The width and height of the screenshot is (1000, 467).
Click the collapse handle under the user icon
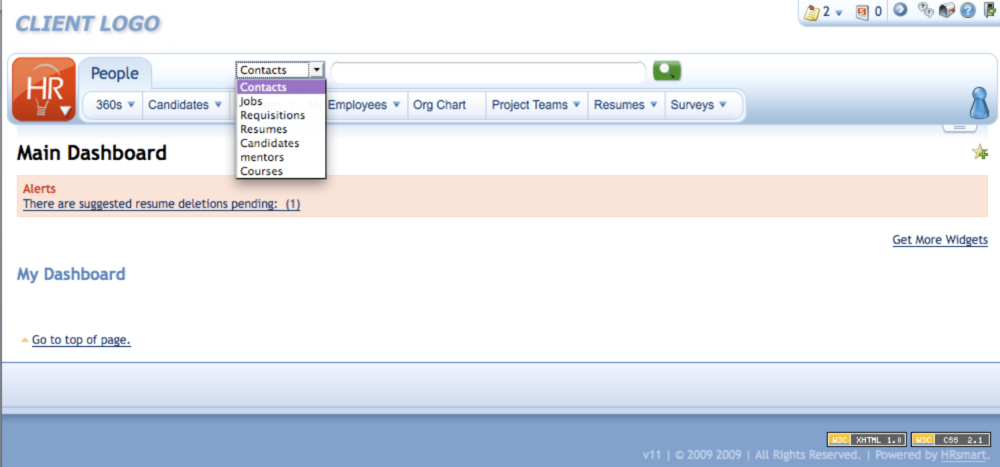[x=960, y=128]
